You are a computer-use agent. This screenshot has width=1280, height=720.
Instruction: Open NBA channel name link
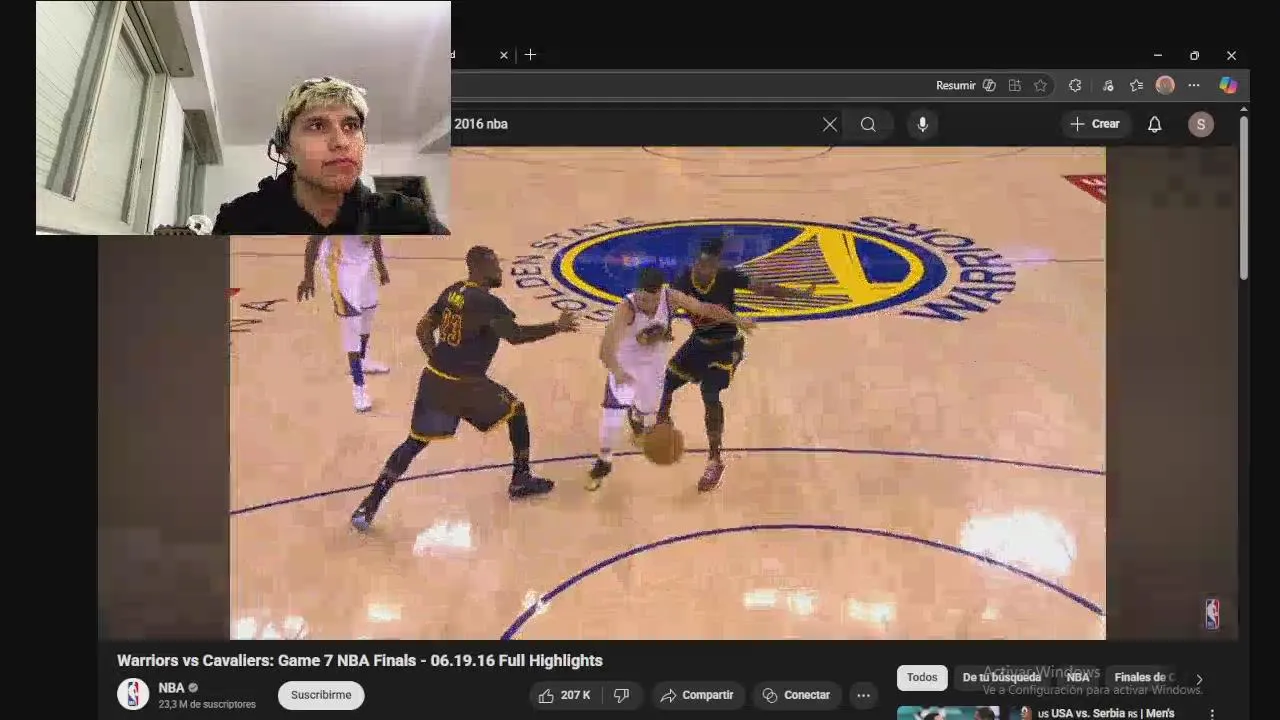(x=171, y=688)
